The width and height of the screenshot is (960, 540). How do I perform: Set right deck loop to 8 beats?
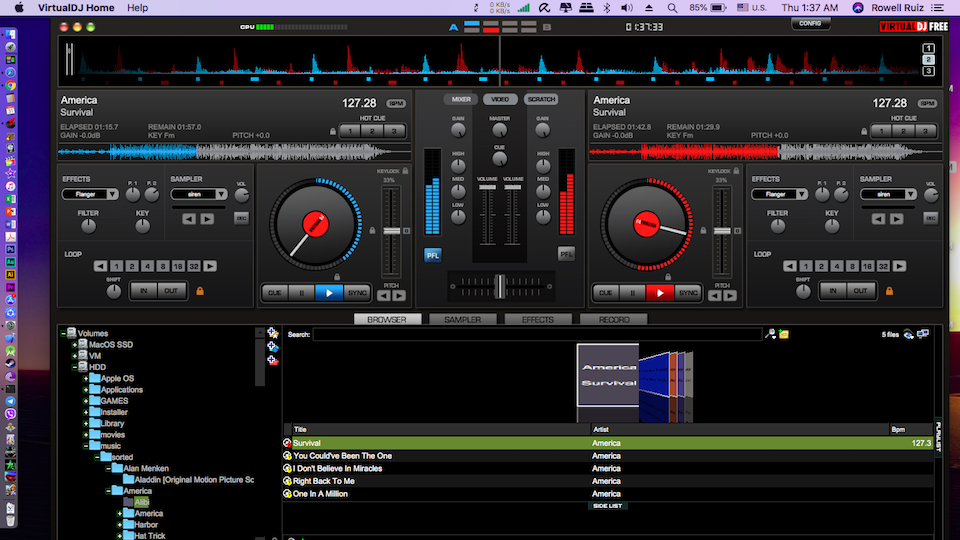tap(852, 266)
